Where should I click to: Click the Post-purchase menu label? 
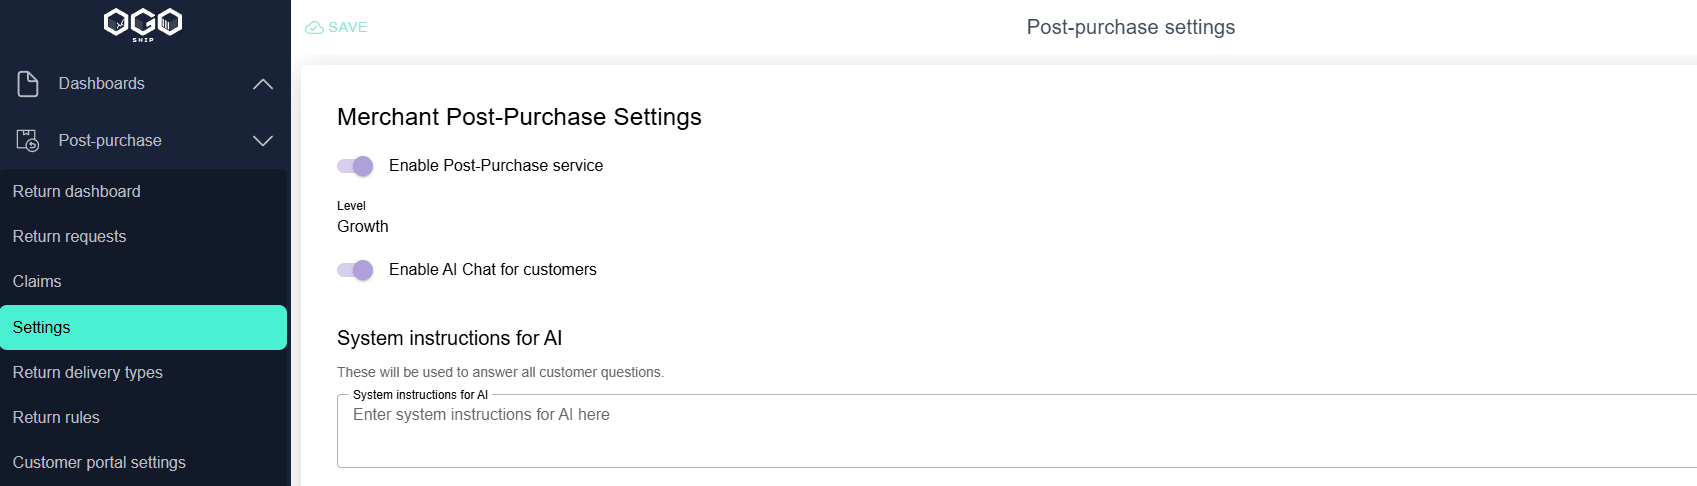pyautogui.click(x=110, y=141)
